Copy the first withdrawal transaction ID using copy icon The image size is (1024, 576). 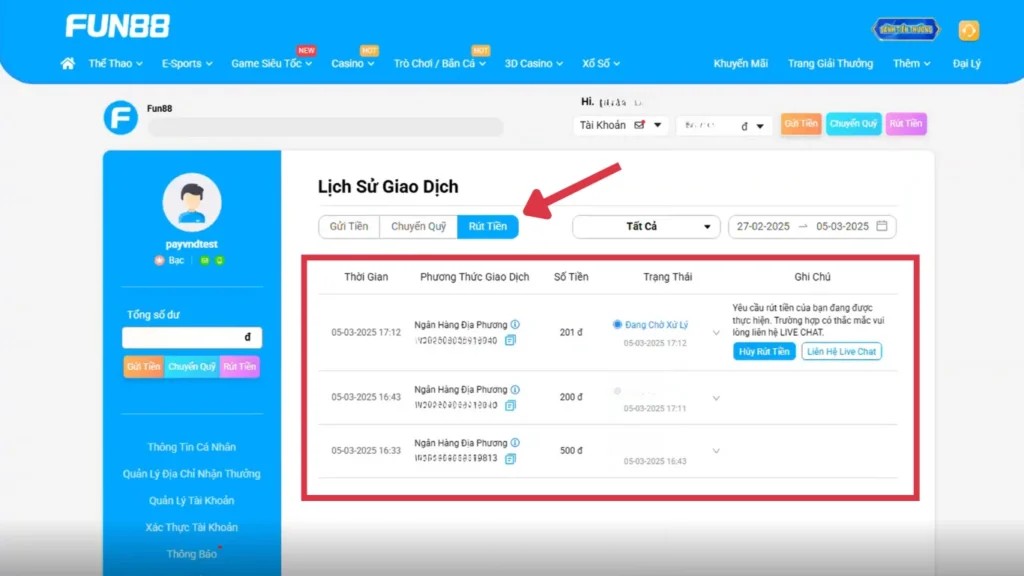coord(509,341)
